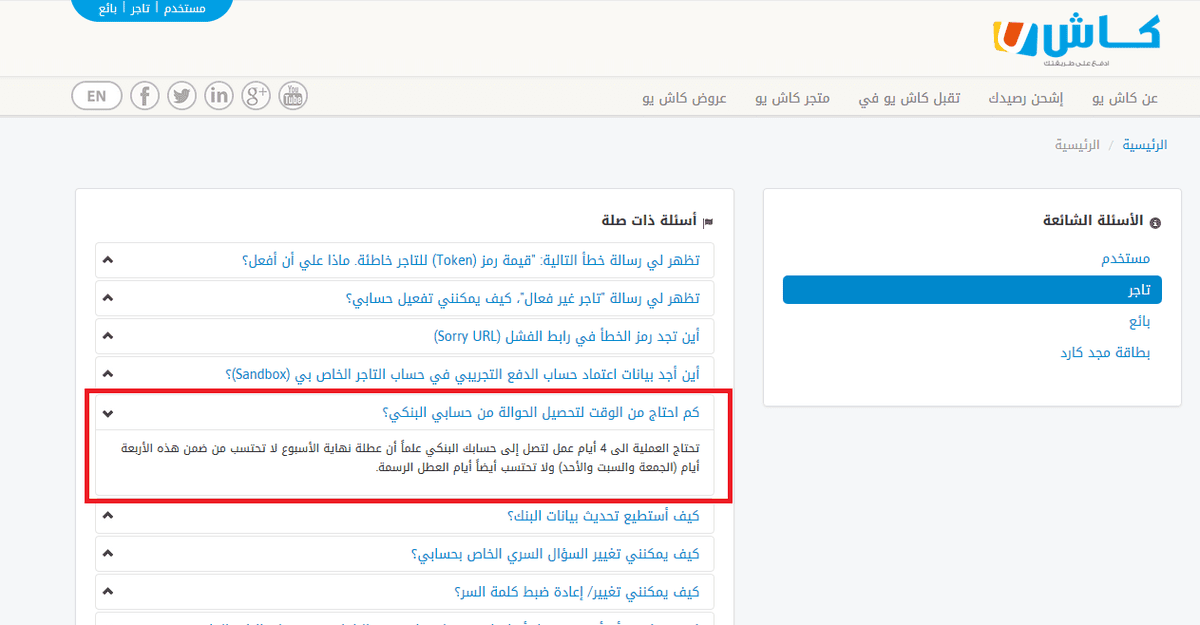Image resolution: width=1200 pixels, height=625 pixels.
Task: Open the Facebook social icon
Action: pyautogui.click(x=145, y=96)
